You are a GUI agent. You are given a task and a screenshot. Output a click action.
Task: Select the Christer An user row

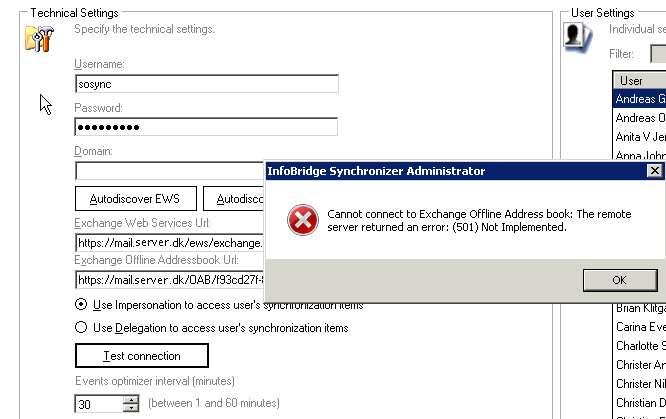click(x=640, y=365)
